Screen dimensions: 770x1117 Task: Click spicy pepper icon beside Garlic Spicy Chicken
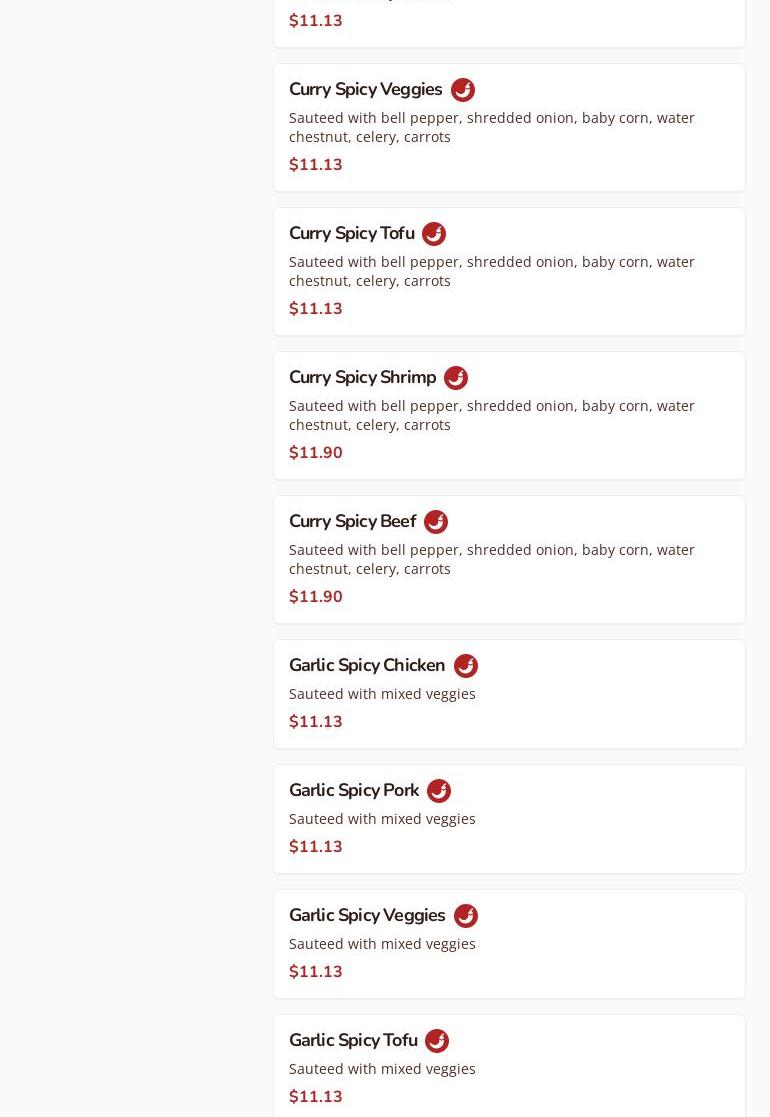coord(466,666)
